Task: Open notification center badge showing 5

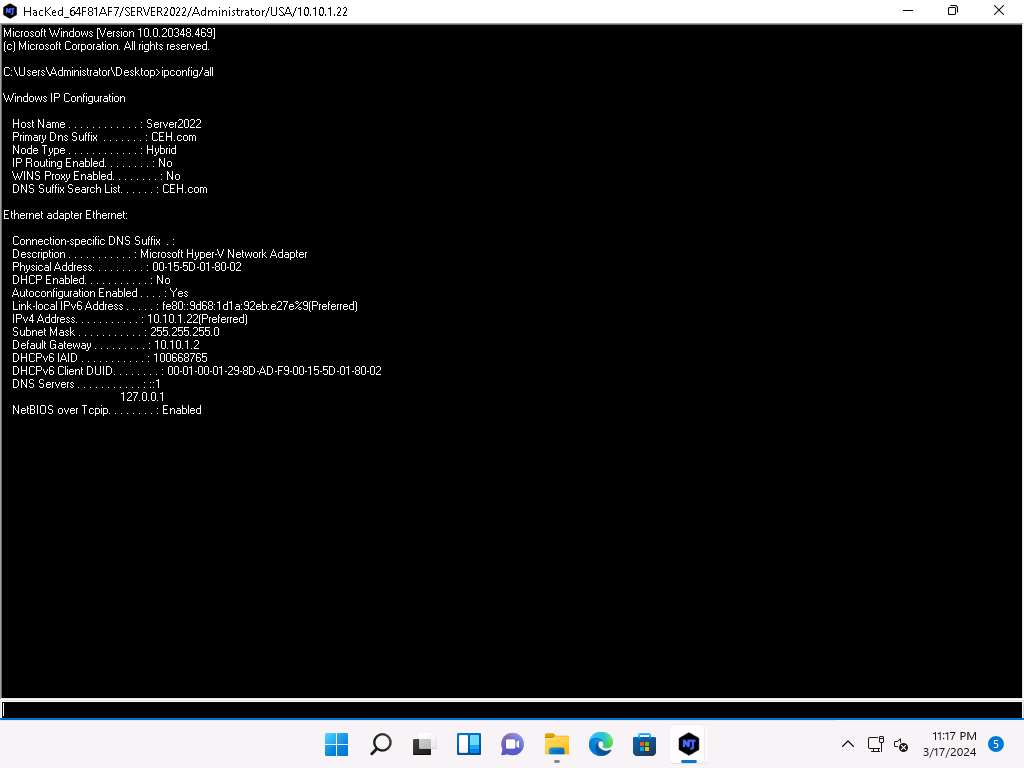Action: [996, 743]
